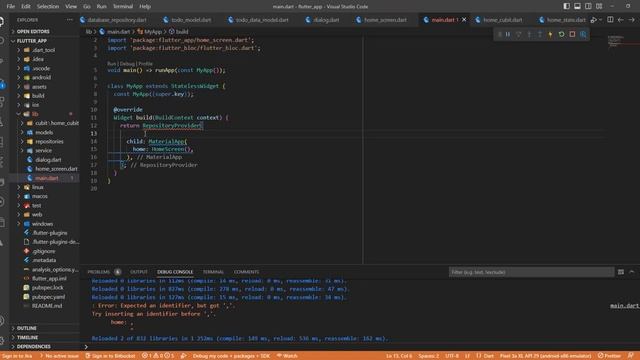640x360 pixels.
Task: Navigate forward with right arrow
Action: pos(631,20)
